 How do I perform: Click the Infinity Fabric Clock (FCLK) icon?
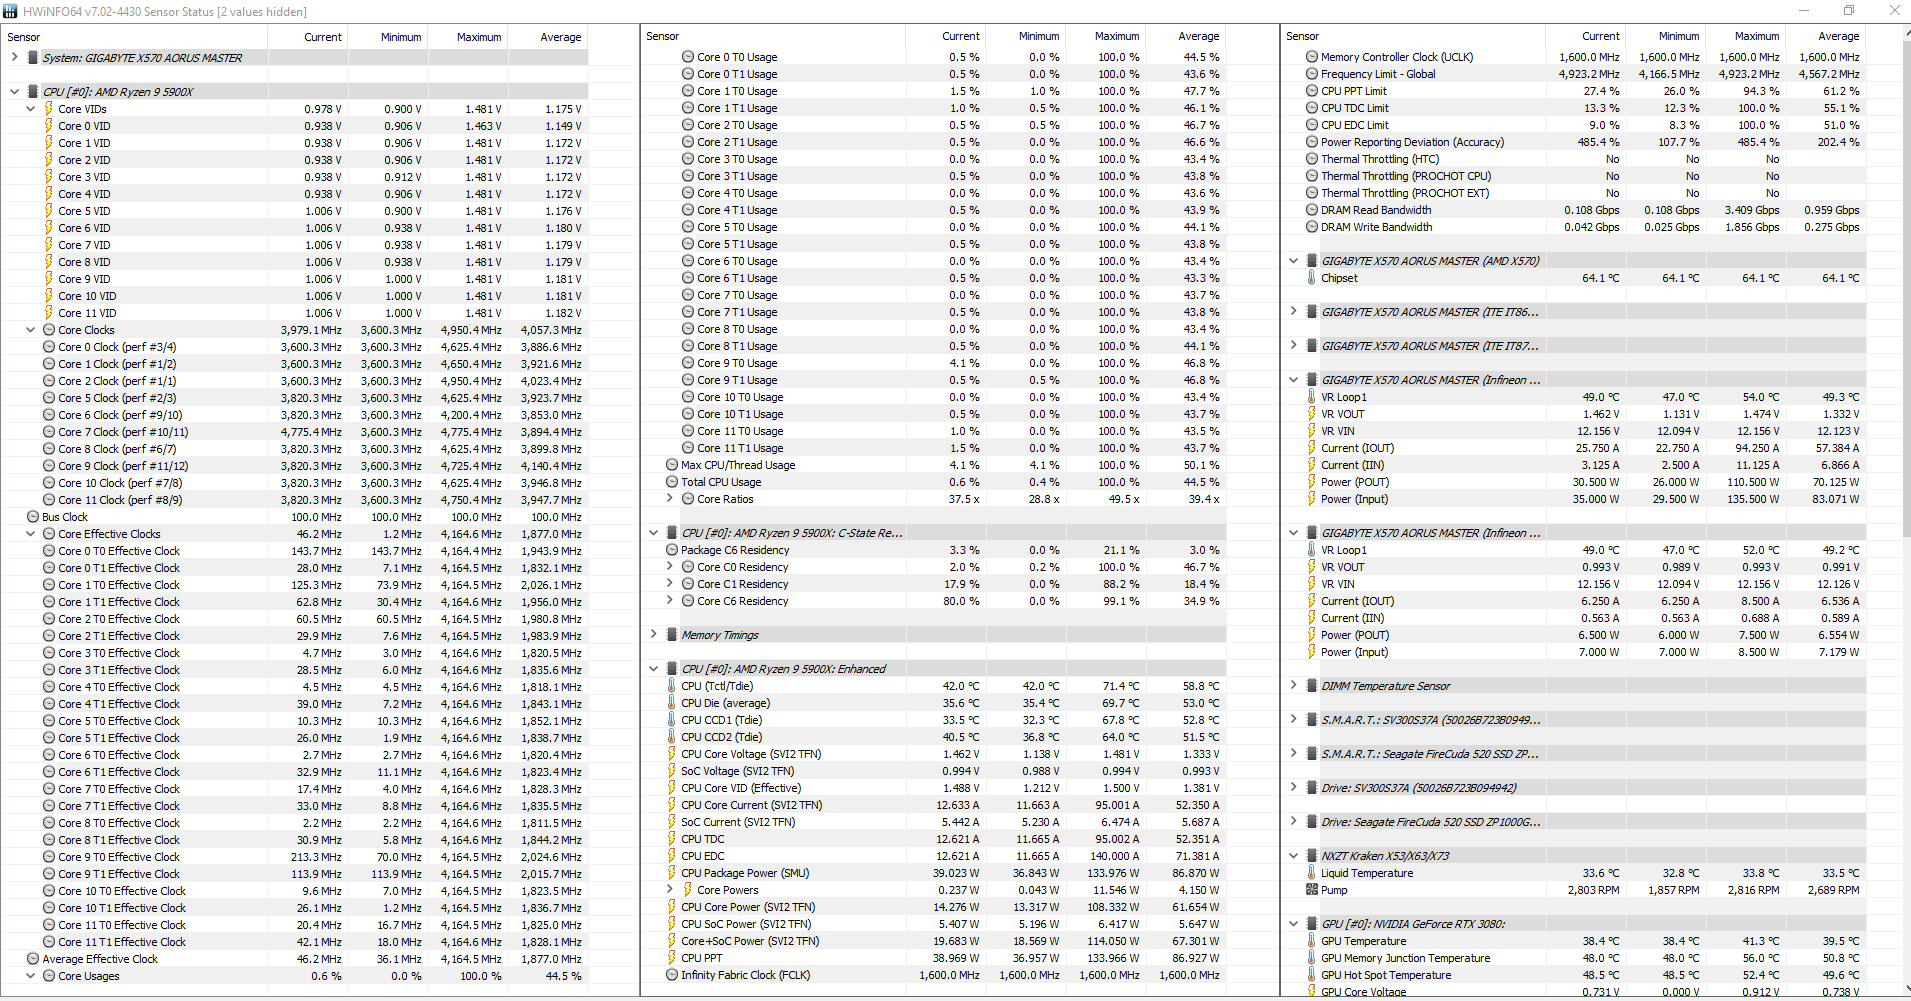pos(672,975)
